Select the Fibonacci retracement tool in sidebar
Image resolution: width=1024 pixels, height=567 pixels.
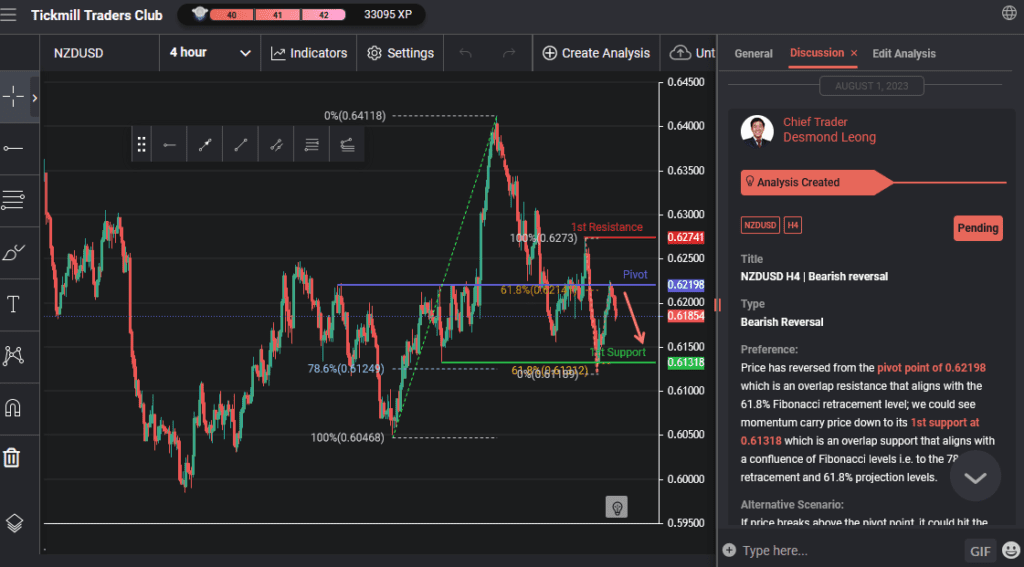click(x=13, y=200)
